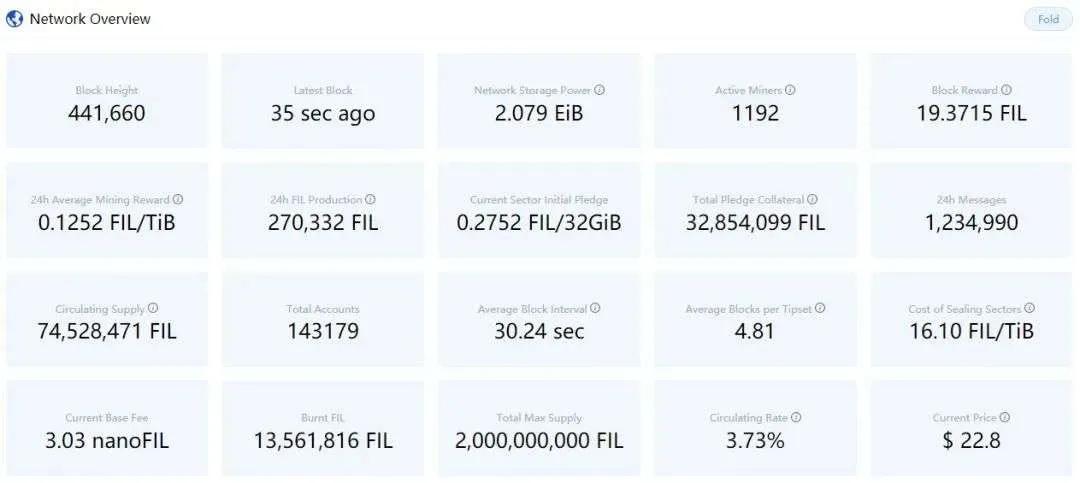Screen dimensions: 1080x483
Task: Click the Cost of Sealing Sectors info icon
Action: [1030, 309]
